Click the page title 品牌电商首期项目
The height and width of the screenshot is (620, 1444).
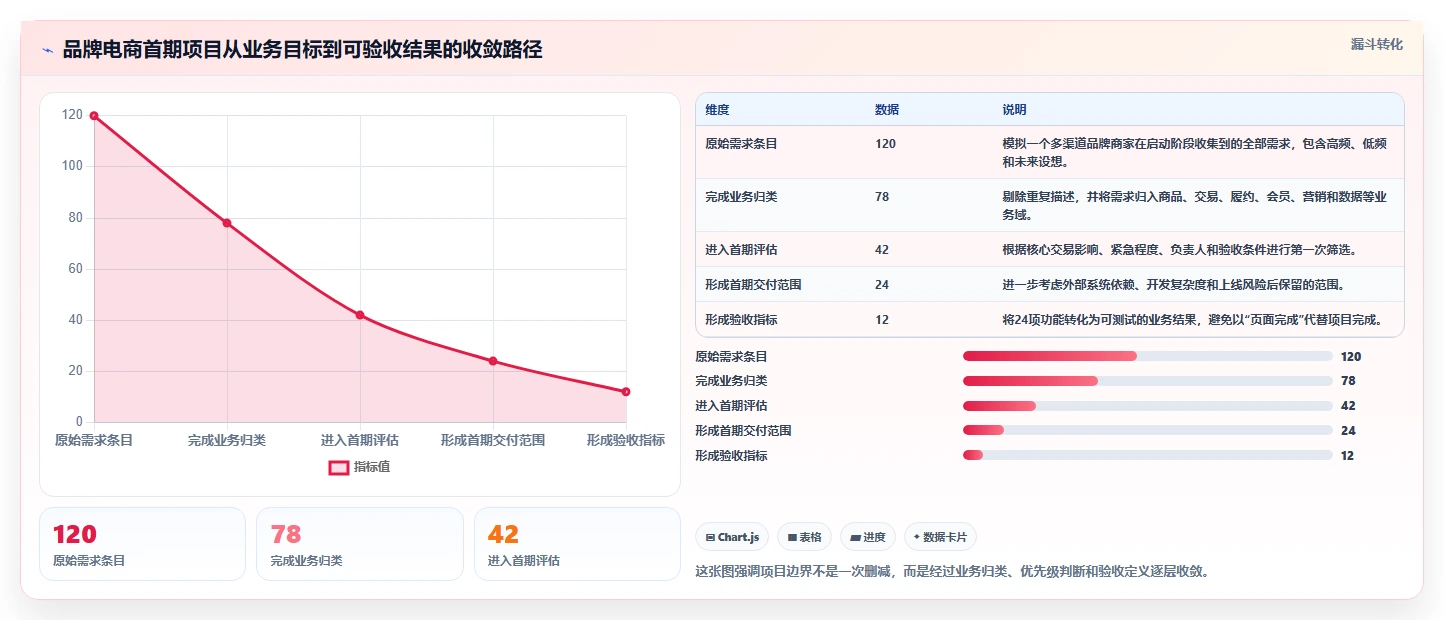coord(302,50)
